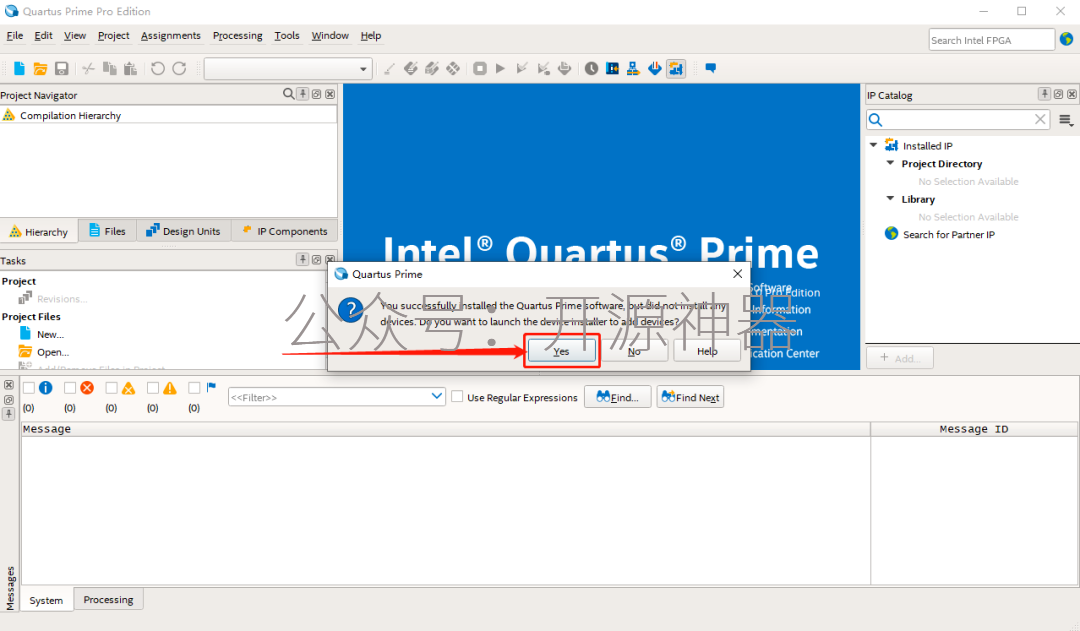Collapse the Library tree node
Screen dimensions: 1080x631
pos(890,198)
